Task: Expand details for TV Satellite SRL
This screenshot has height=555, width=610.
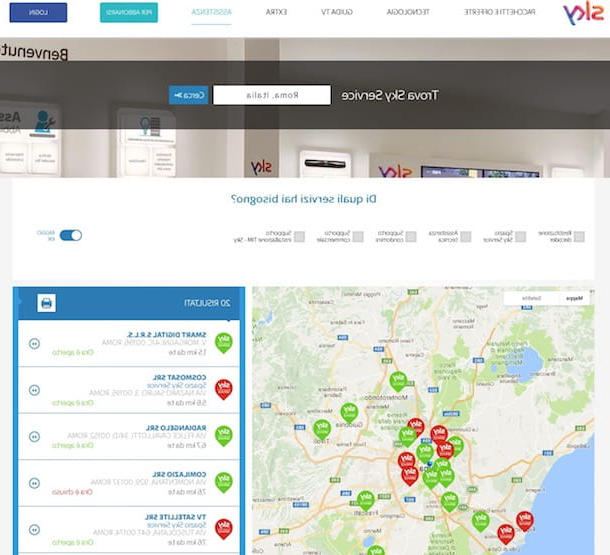Action: click(x=34, y=530)
